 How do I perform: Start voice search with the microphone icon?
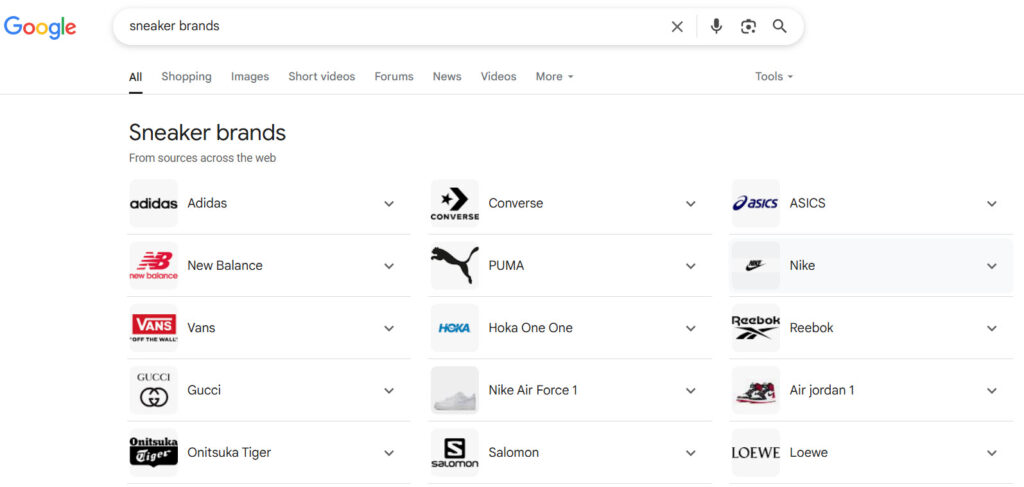click(x=716, y=27)
